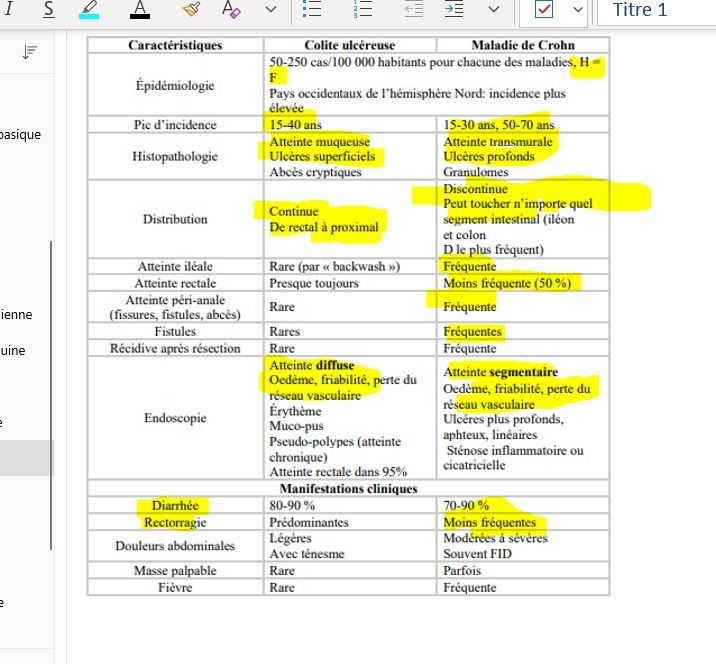The width and height of the screenshot is (716, 664).
Task: Open the page ending in 'basique' in sidebar
Action: pos(21,135)
